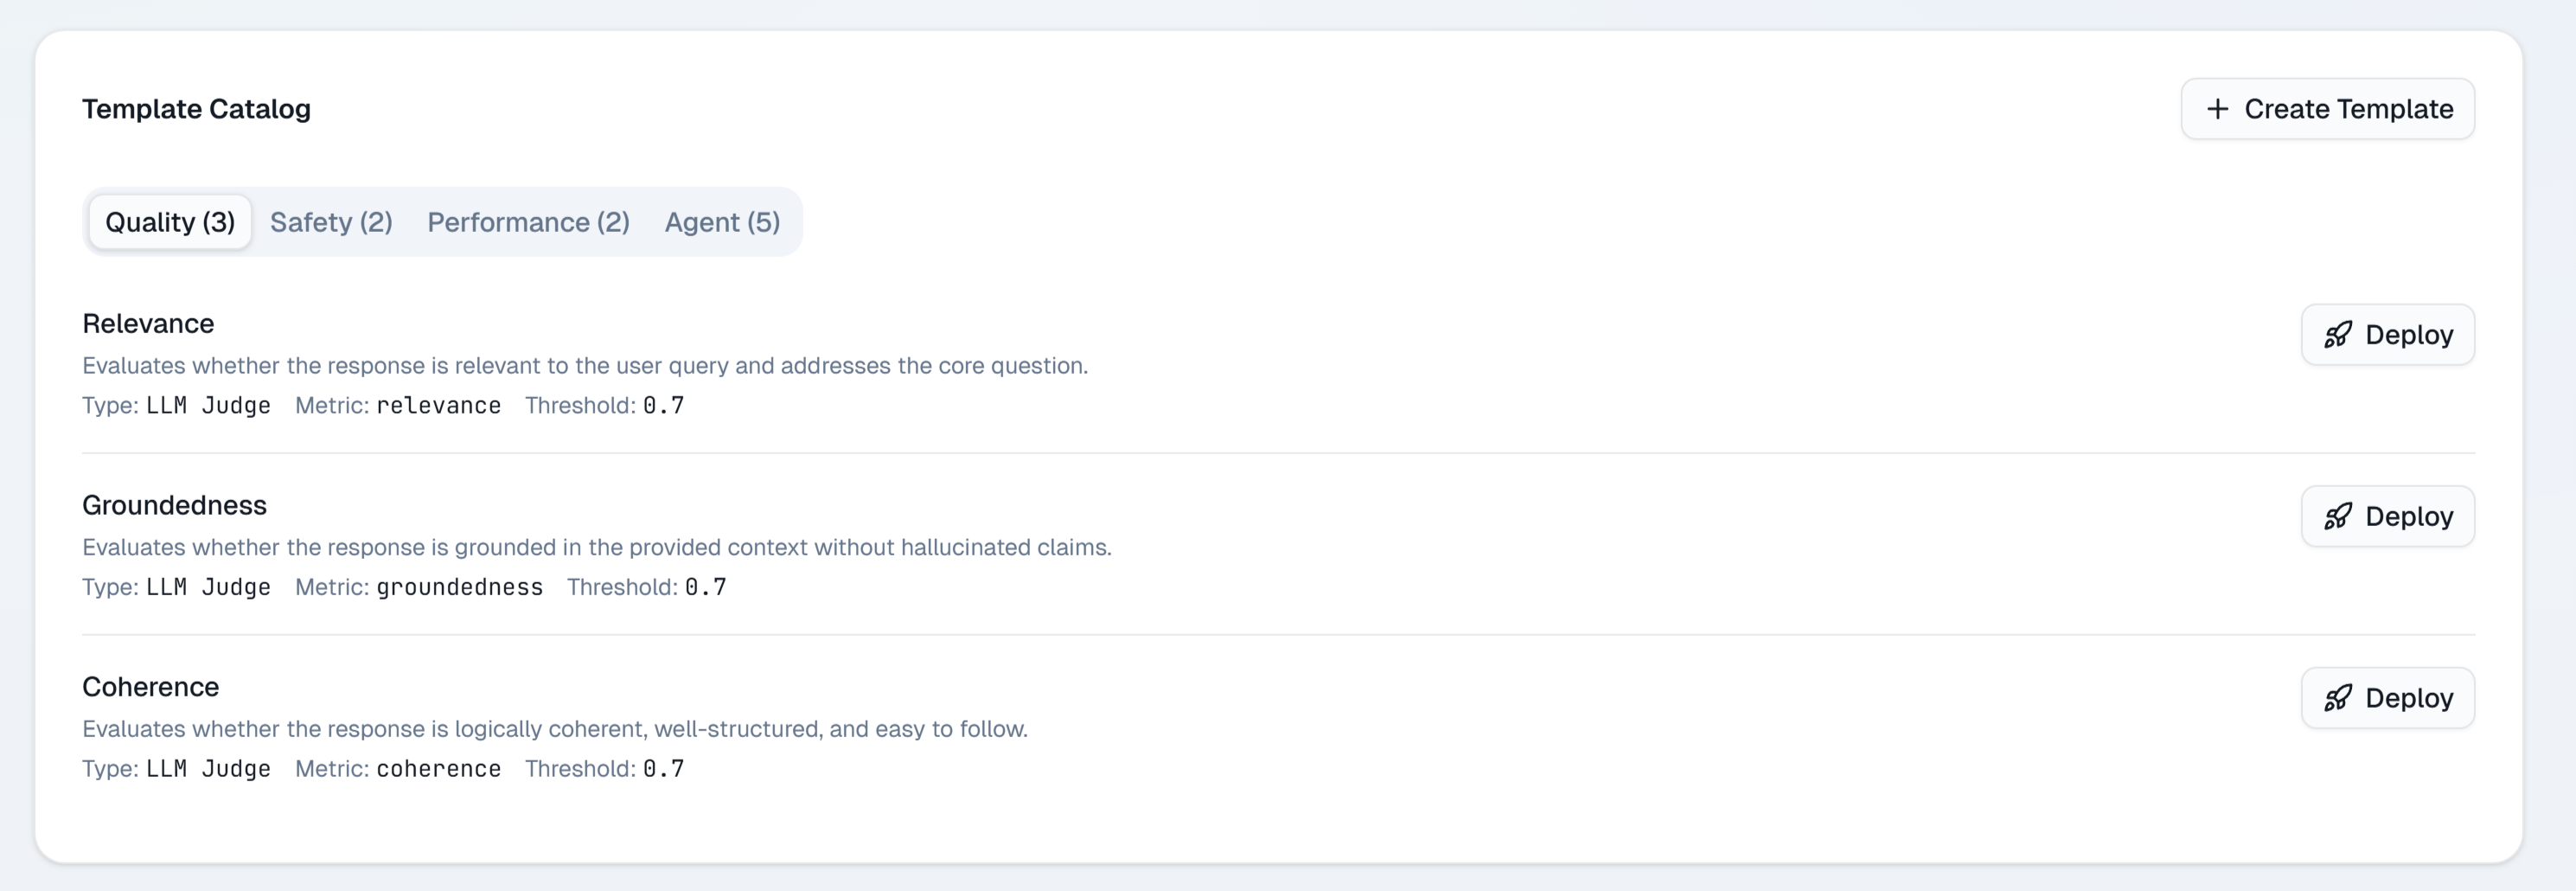The image size is (2576, 891).
Task: Open the Agent templates tab
Action: click(723, 222)
